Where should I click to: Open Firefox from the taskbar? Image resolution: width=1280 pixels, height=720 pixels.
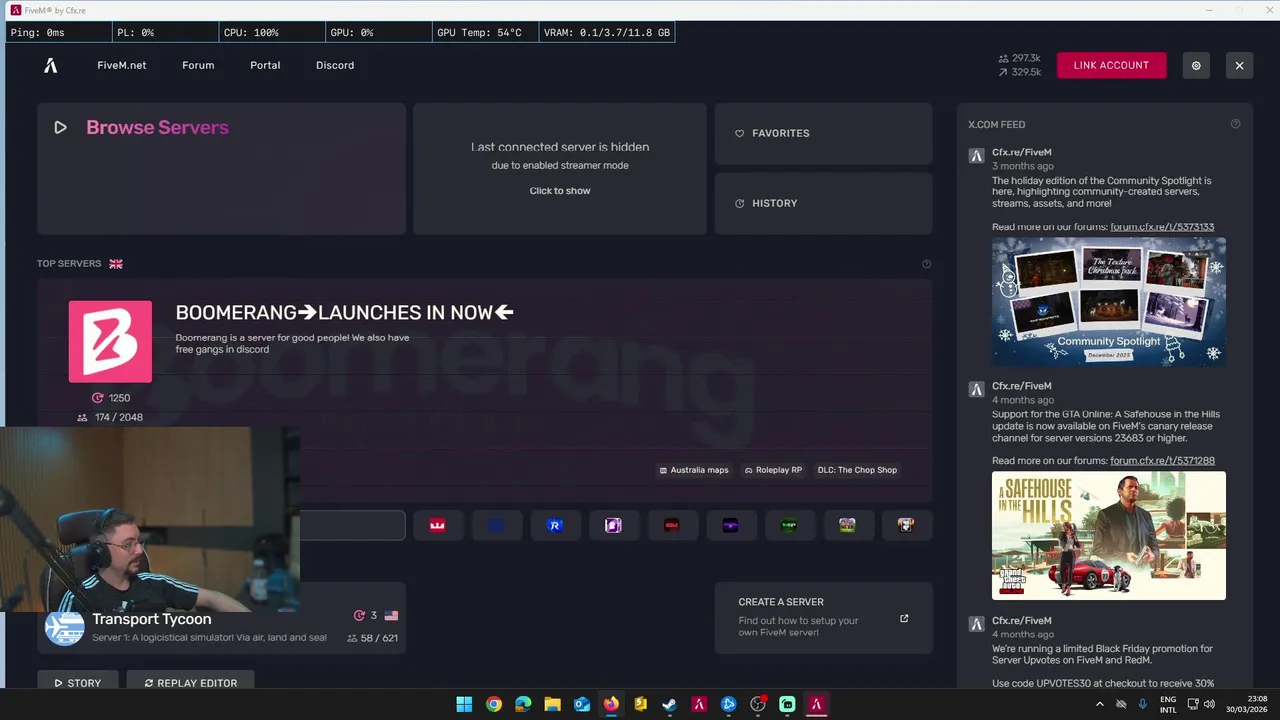tap(611, 704)
